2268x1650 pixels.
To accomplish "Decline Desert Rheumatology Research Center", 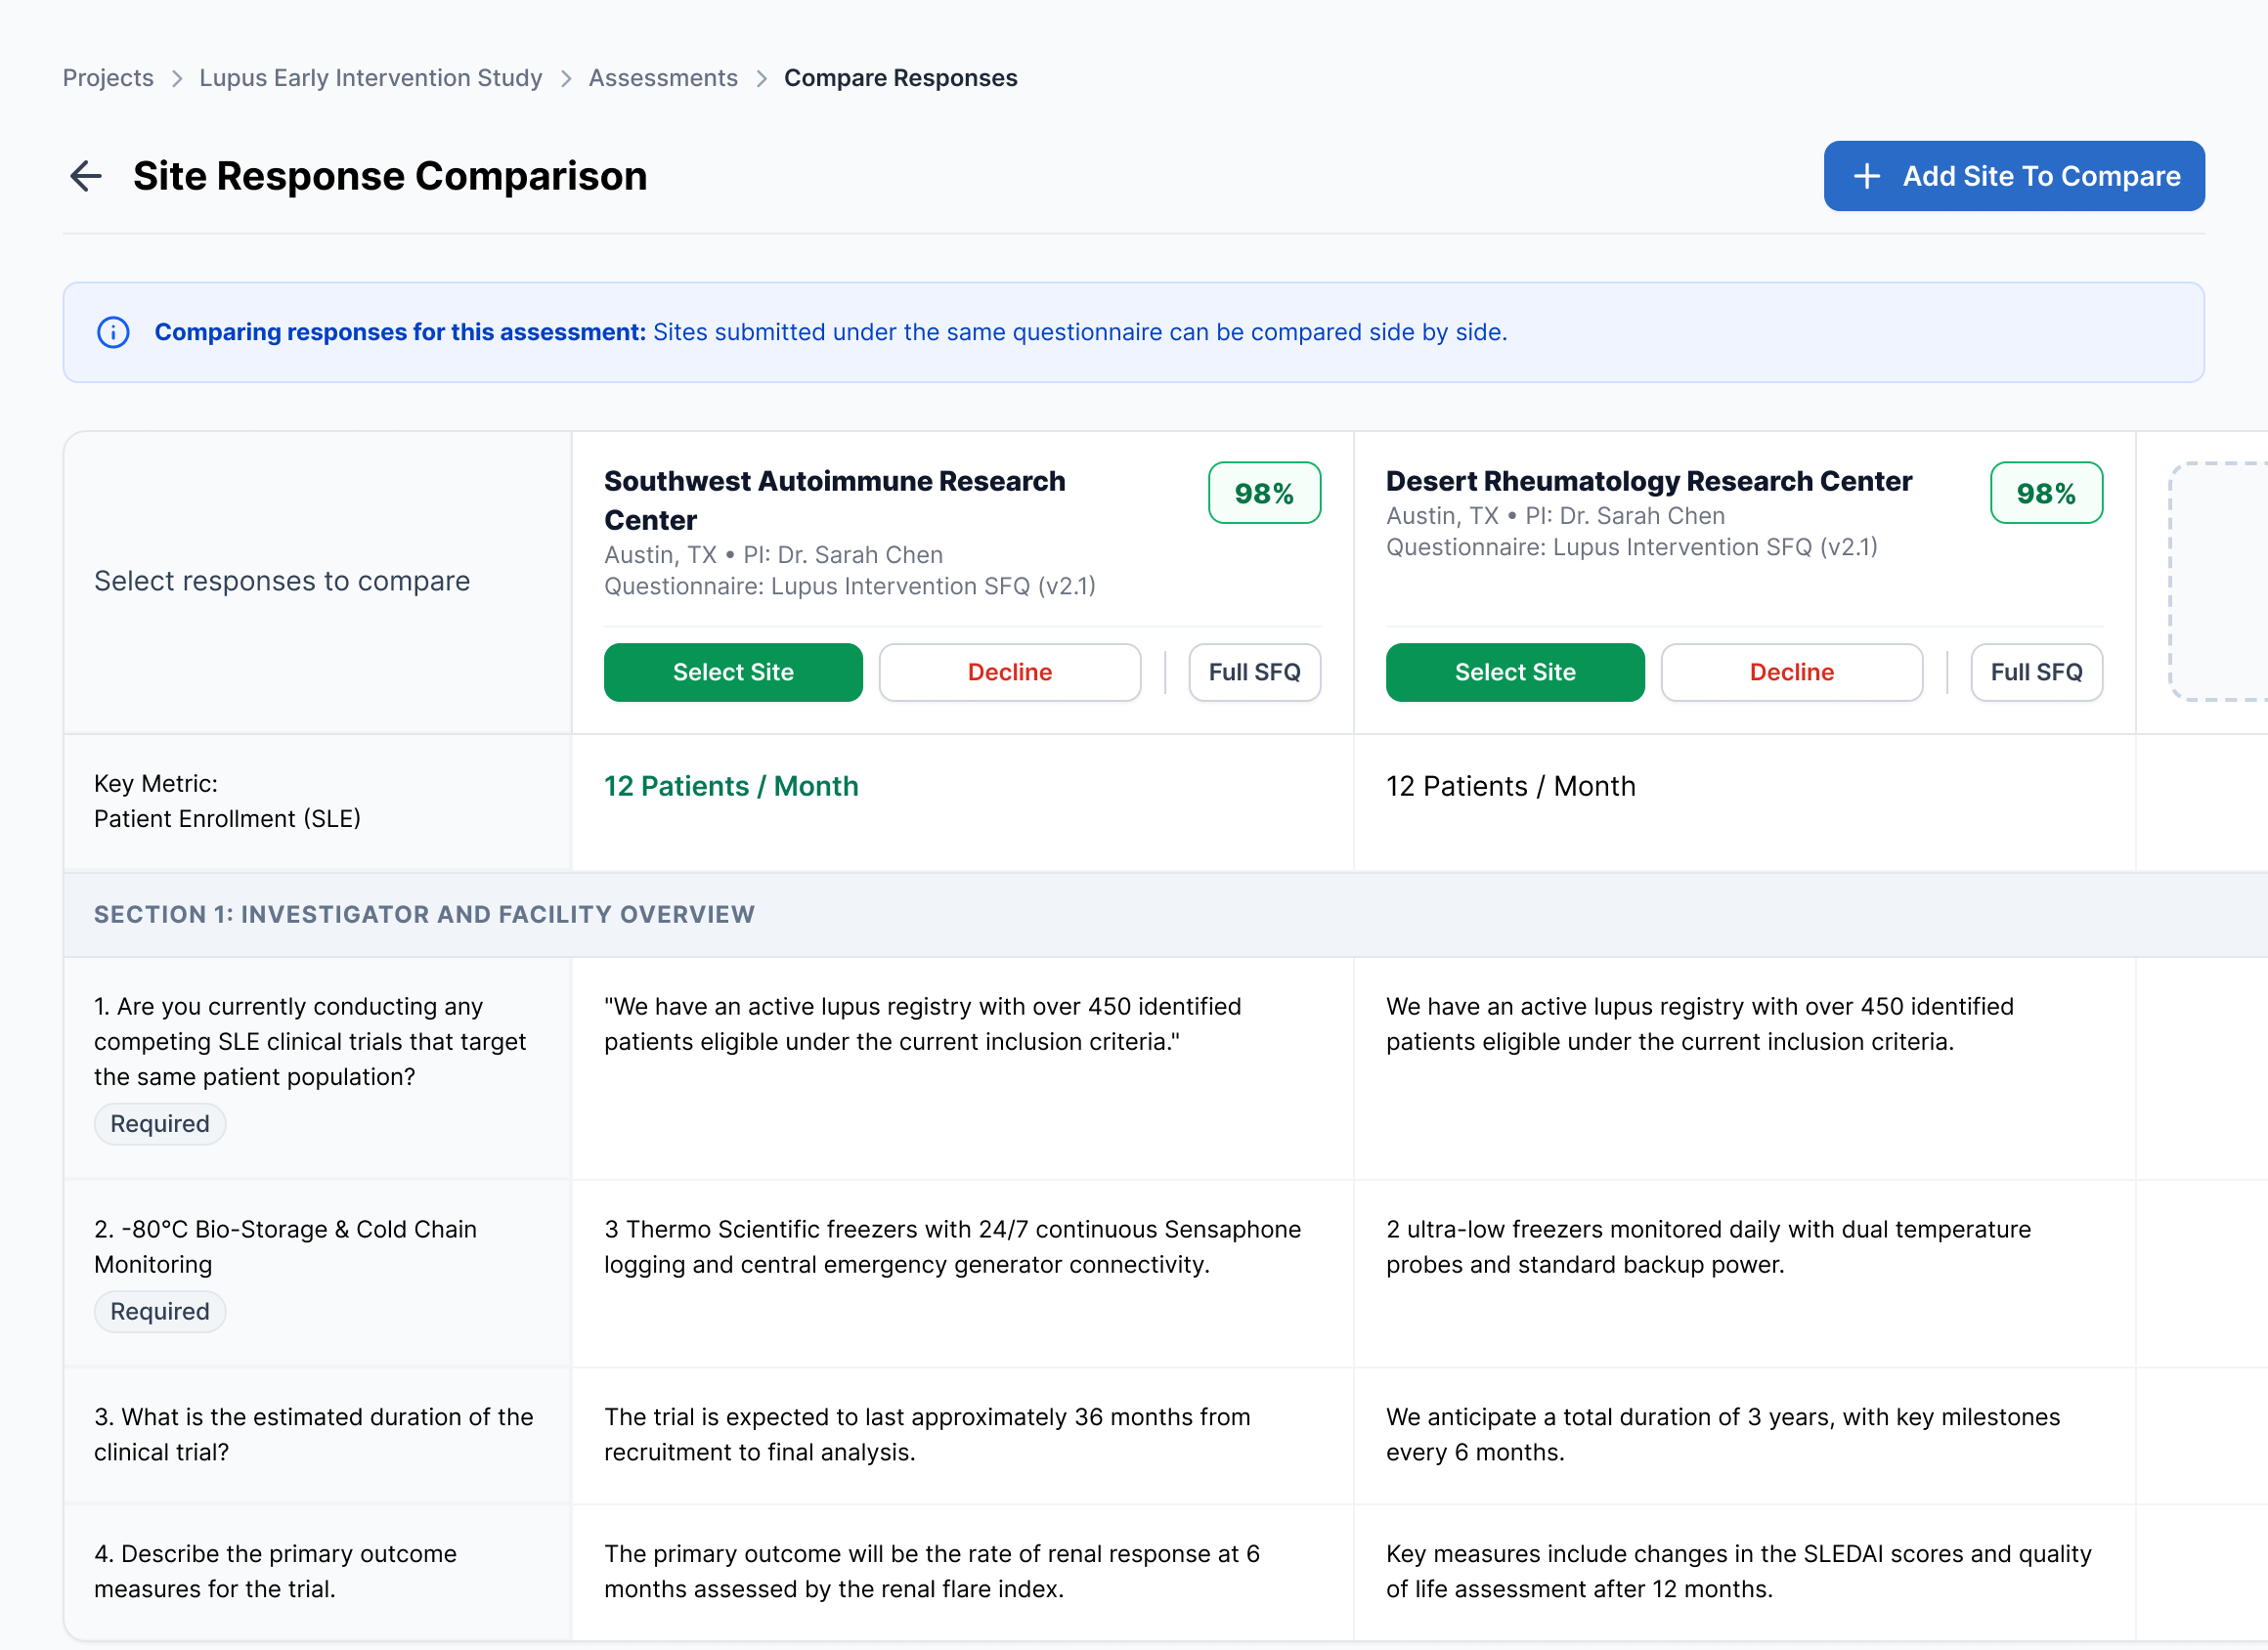I will 1791,672.
